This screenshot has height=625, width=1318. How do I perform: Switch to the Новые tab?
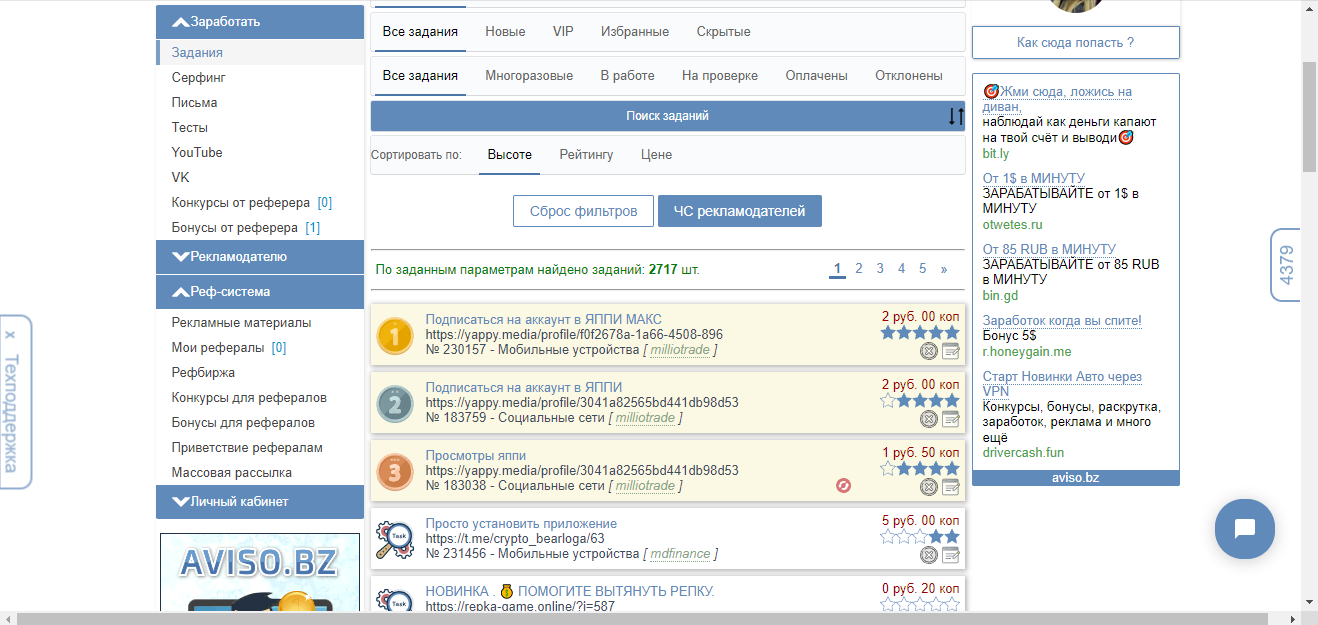click(x=505, y=32)
